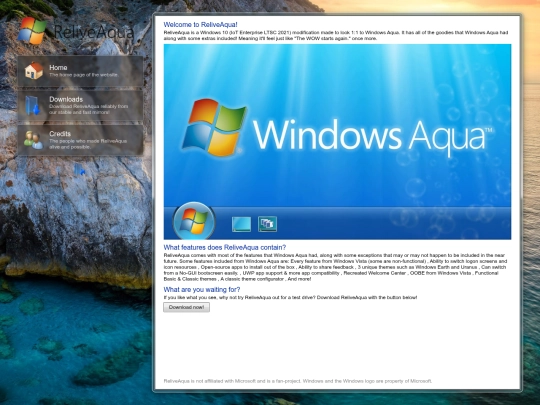Open the Credits menu item
Screen dimensions: 540x405
(x=80, y=140)
